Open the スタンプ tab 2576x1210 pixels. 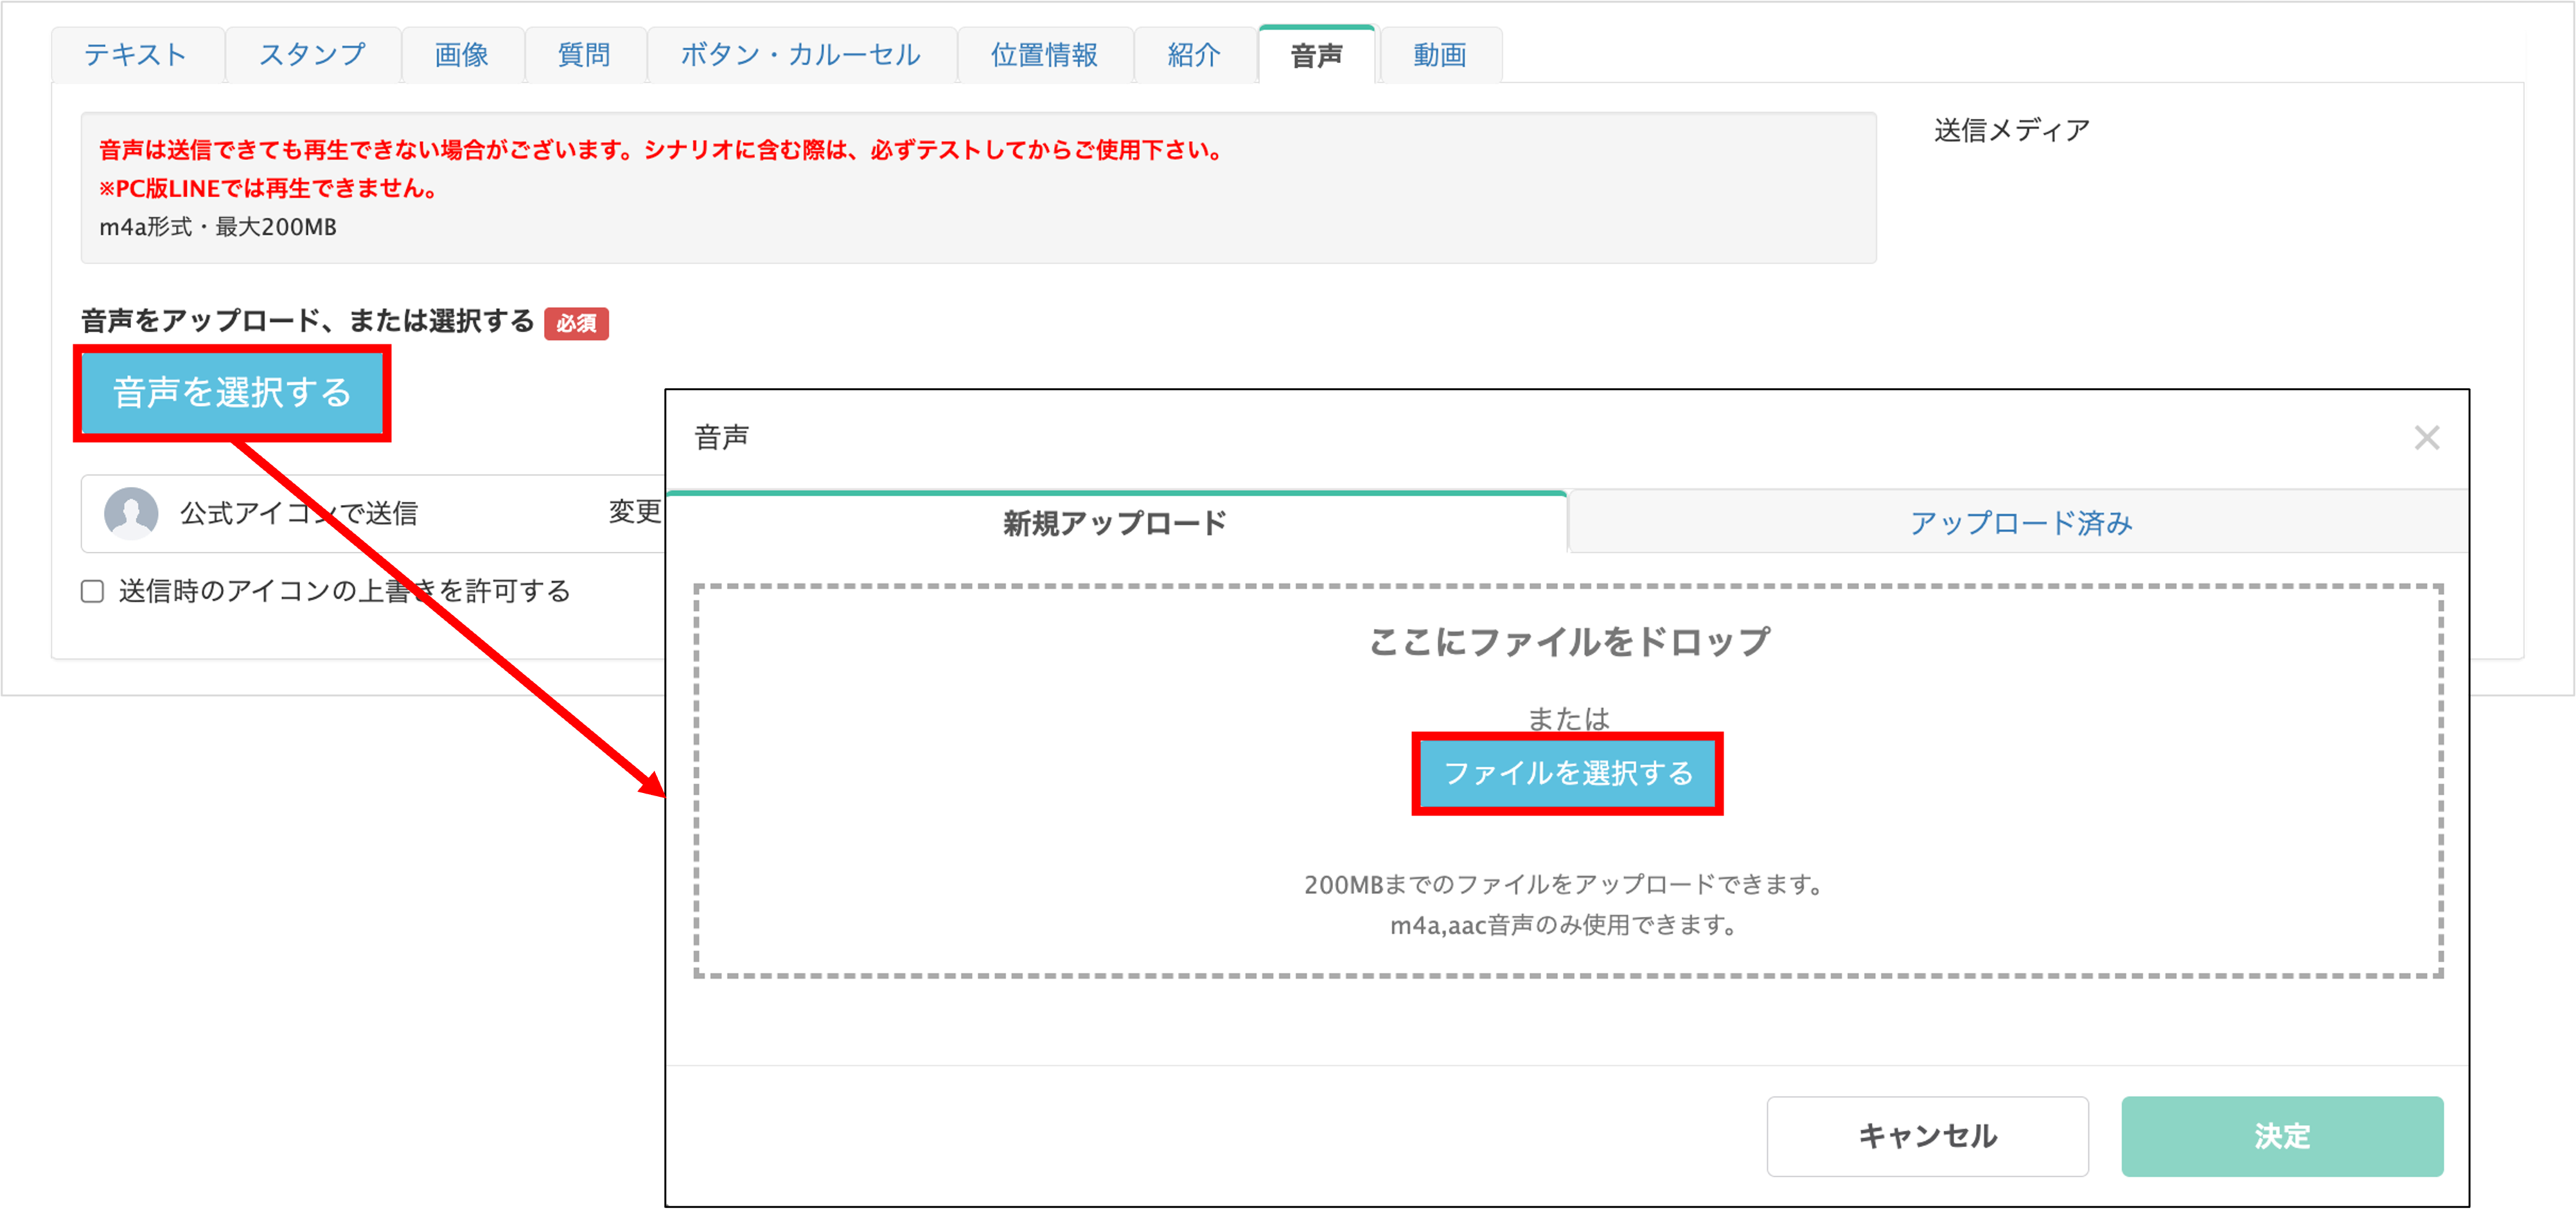pos(313,55)
